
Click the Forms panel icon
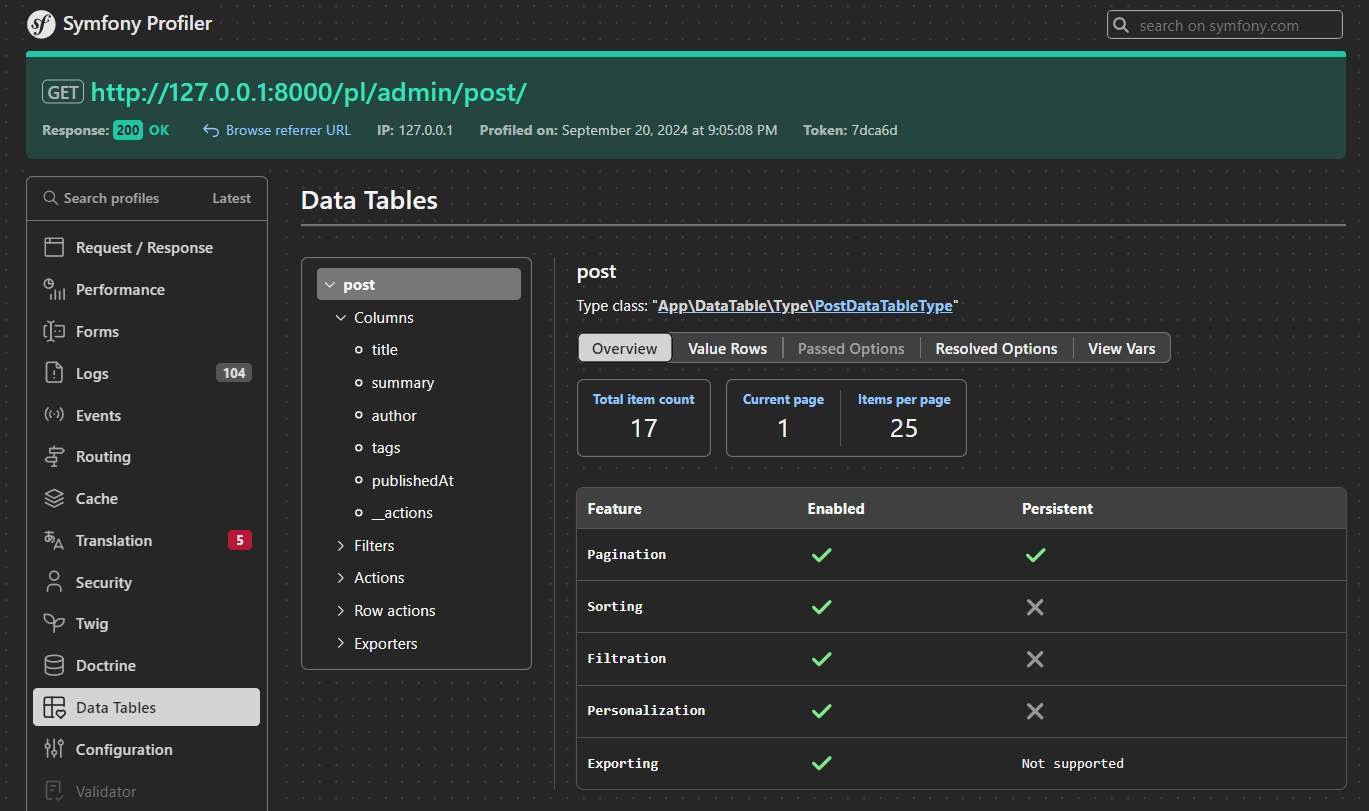tap(55, 332)
